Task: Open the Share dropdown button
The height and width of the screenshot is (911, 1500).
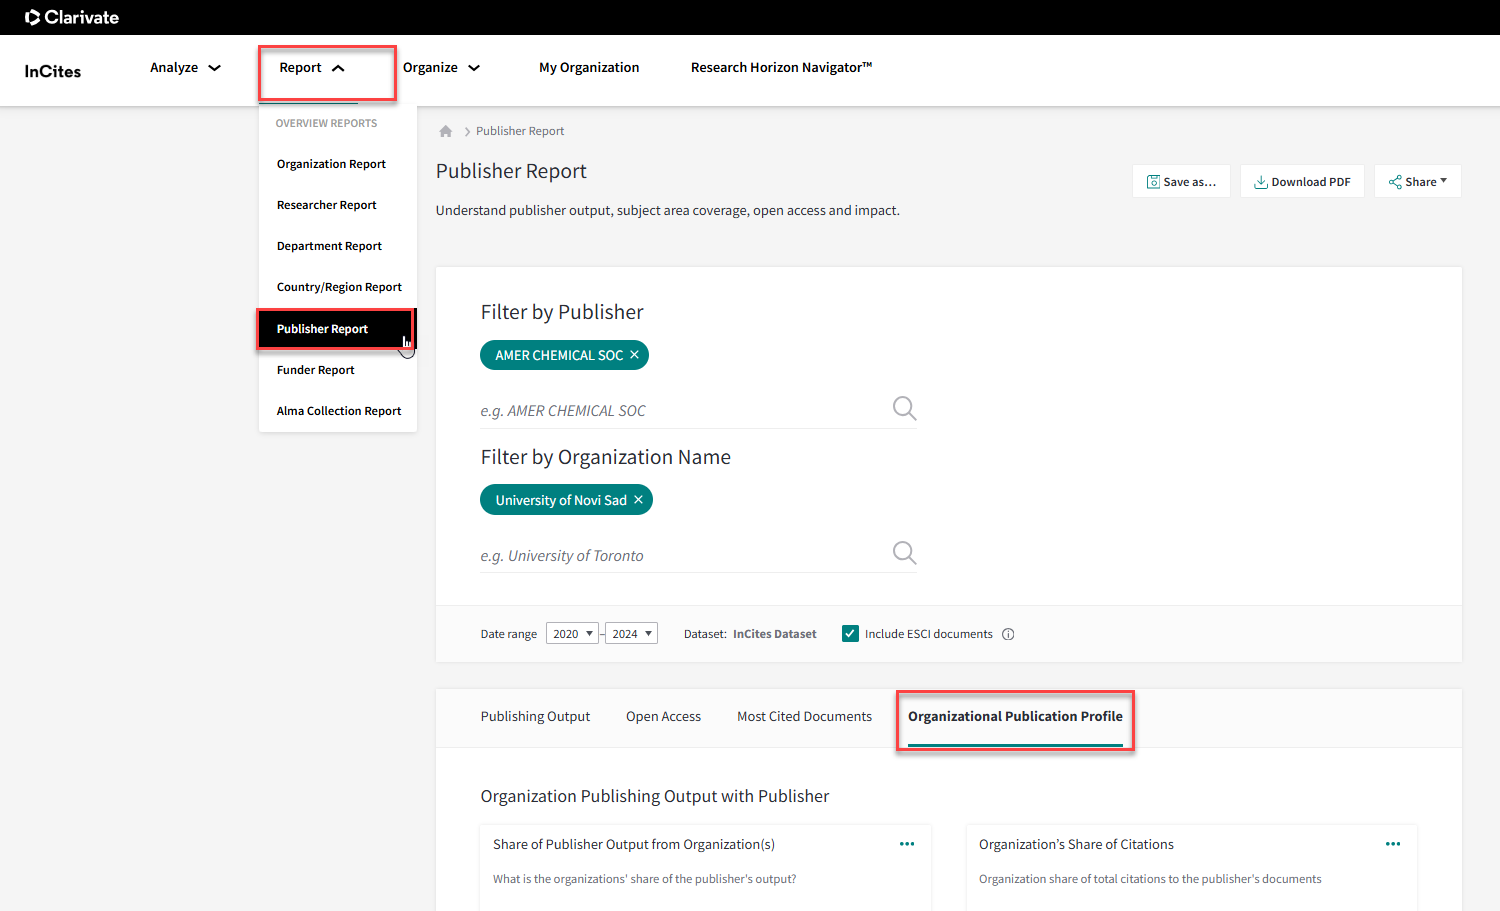Action: pos(1417,181)
